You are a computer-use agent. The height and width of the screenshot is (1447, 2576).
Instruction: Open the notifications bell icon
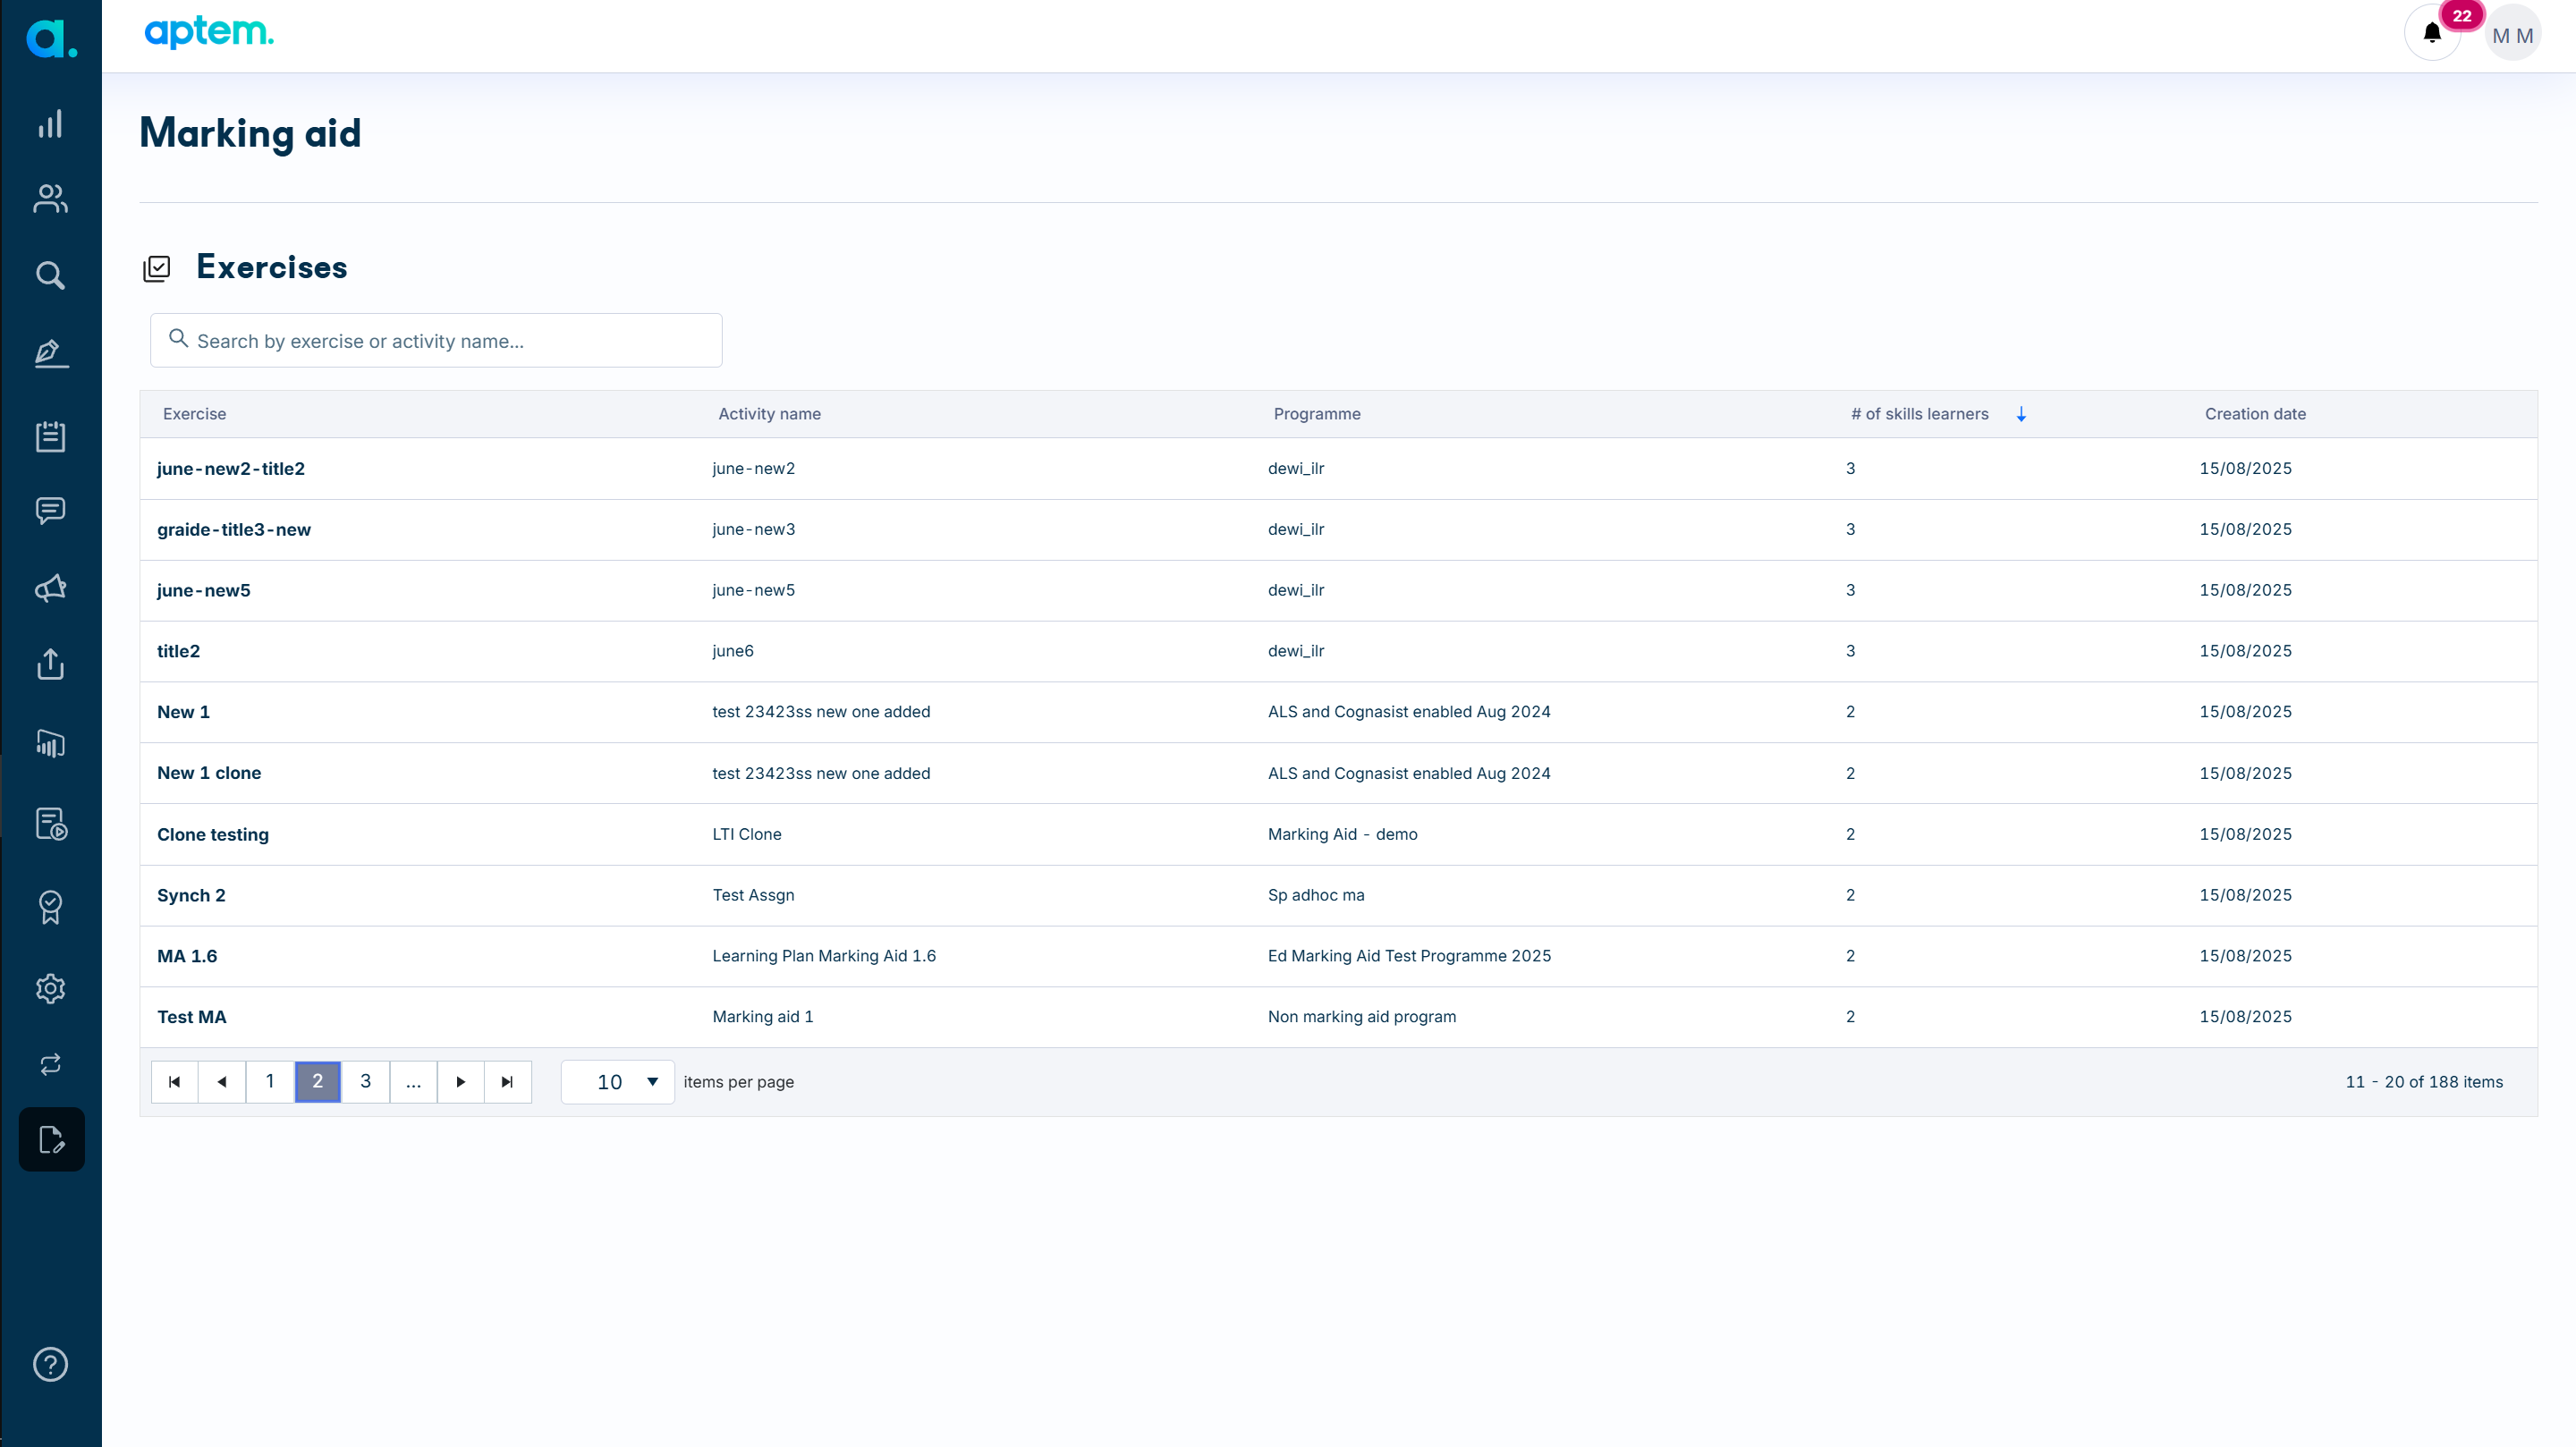click(2431, 33)
